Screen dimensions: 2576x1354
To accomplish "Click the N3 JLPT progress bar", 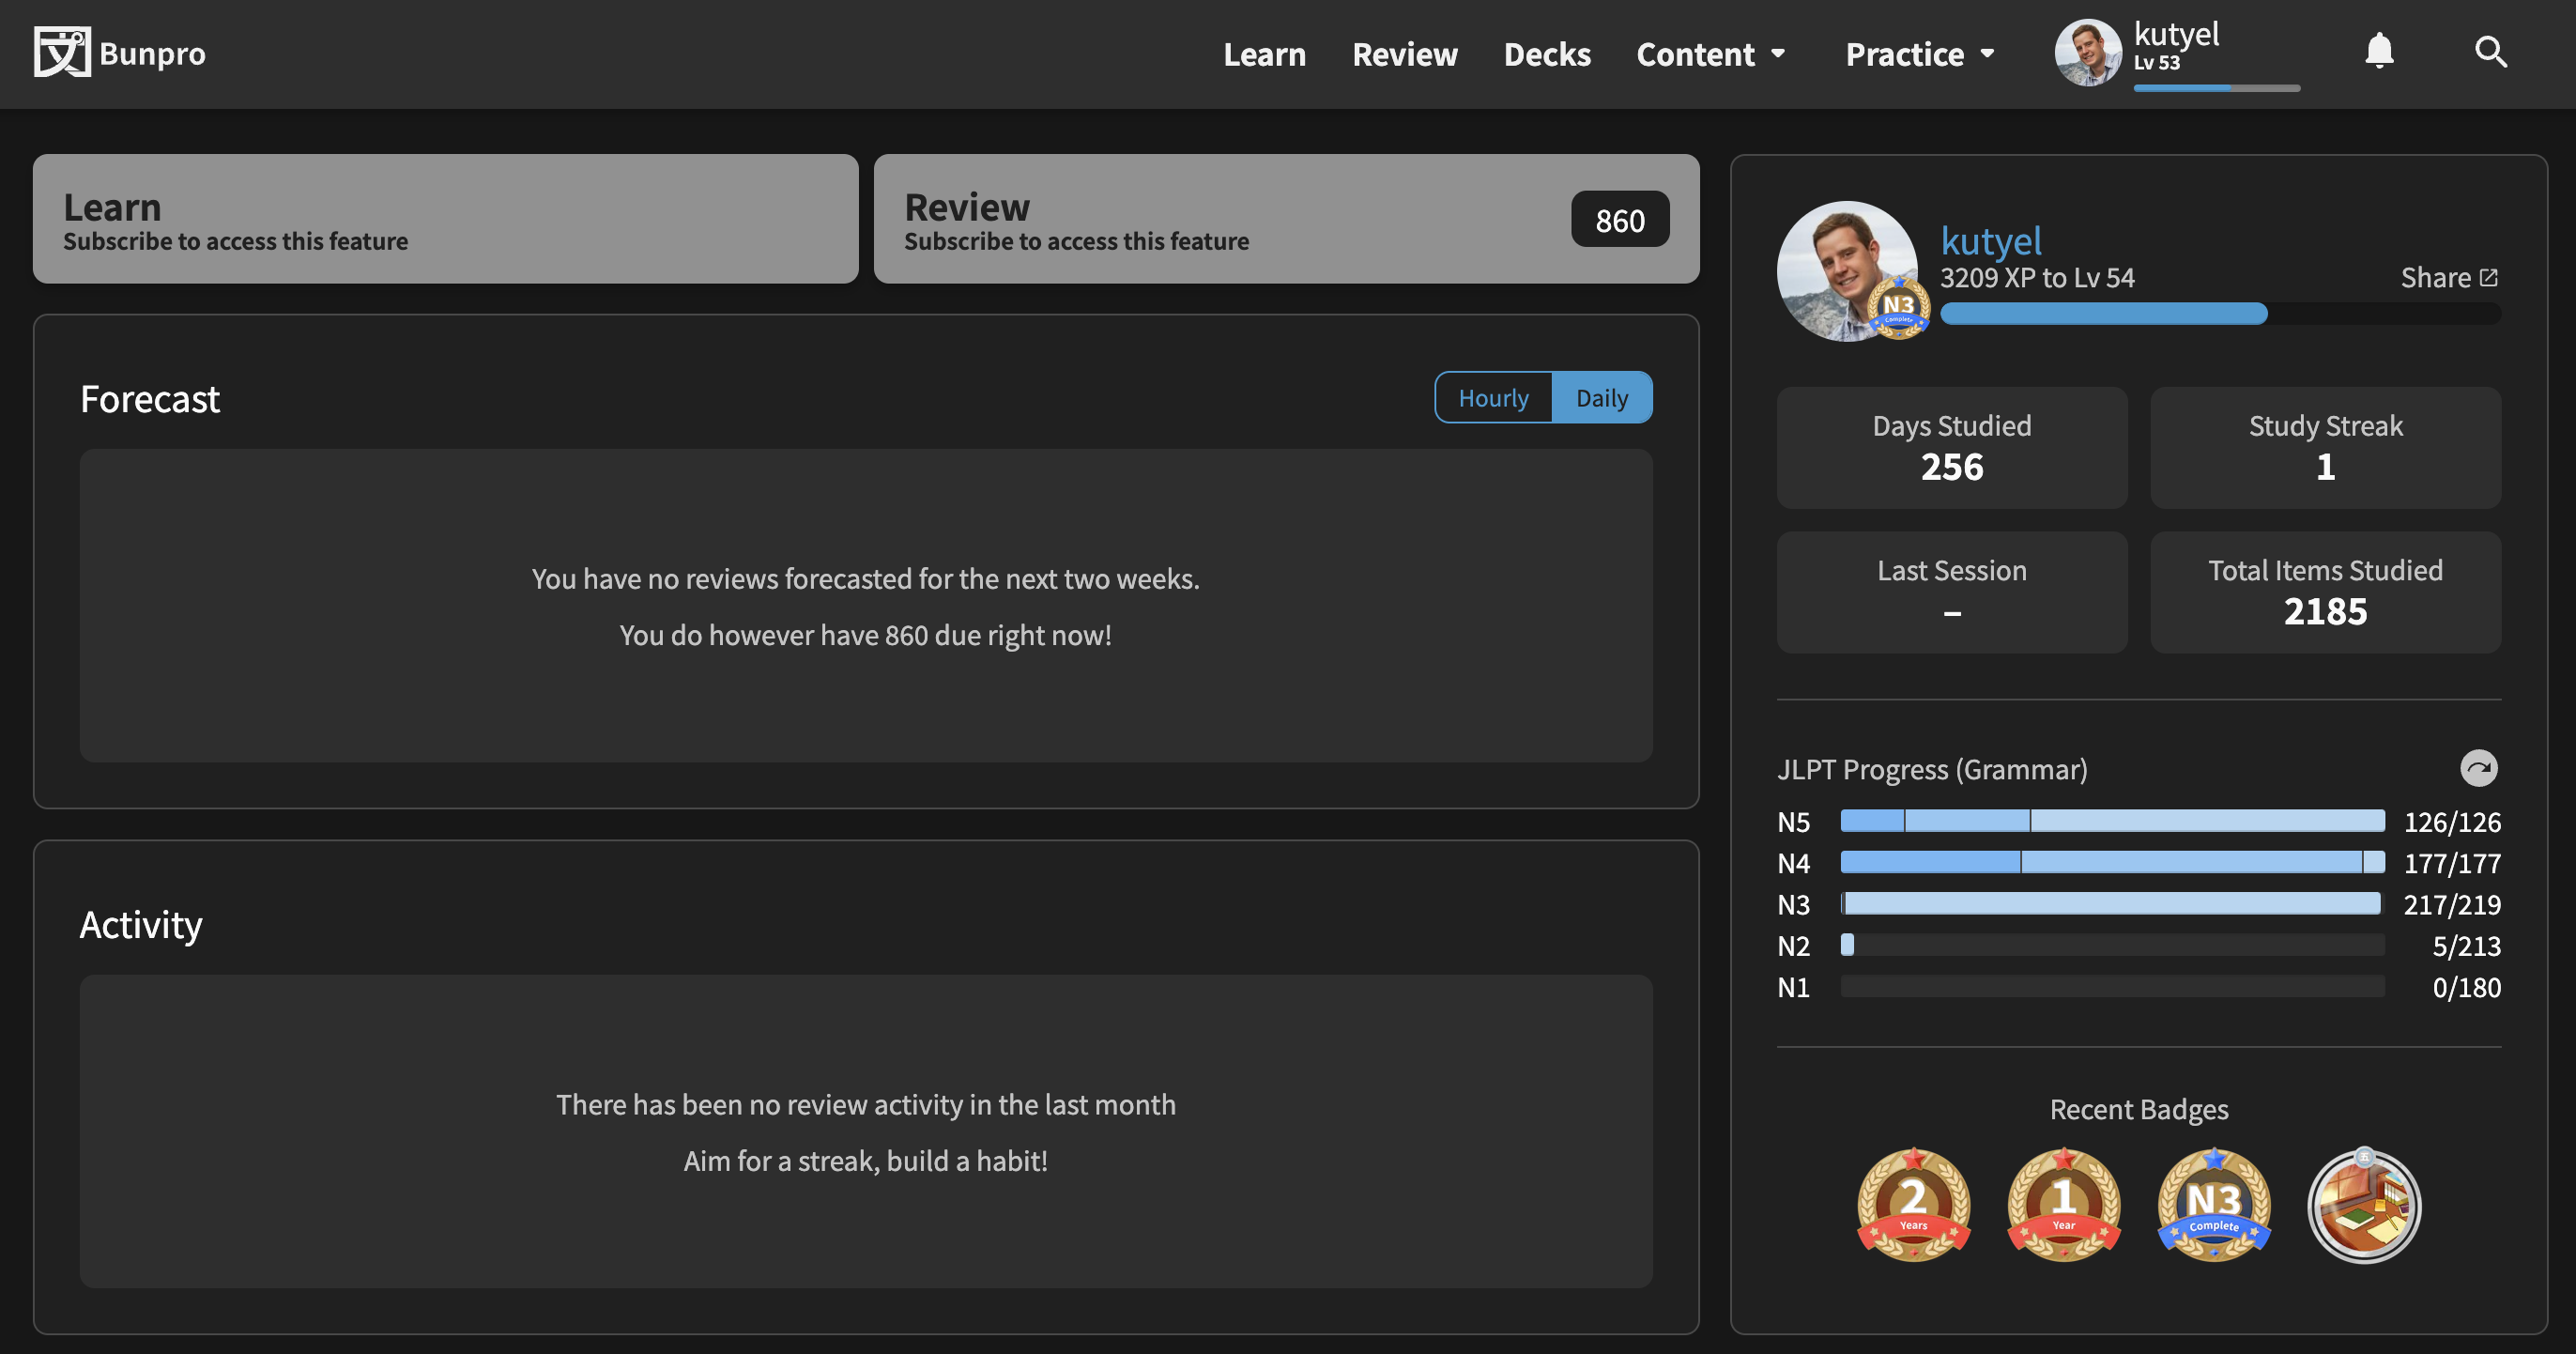I will coord(2111,904).
